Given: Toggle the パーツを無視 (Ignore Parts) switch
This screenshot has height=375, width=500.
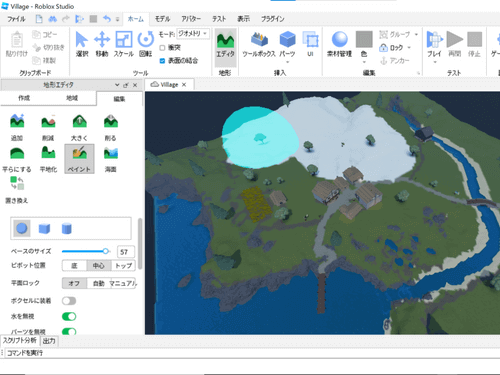Looking at the screenshot, I should coord(69,331).
